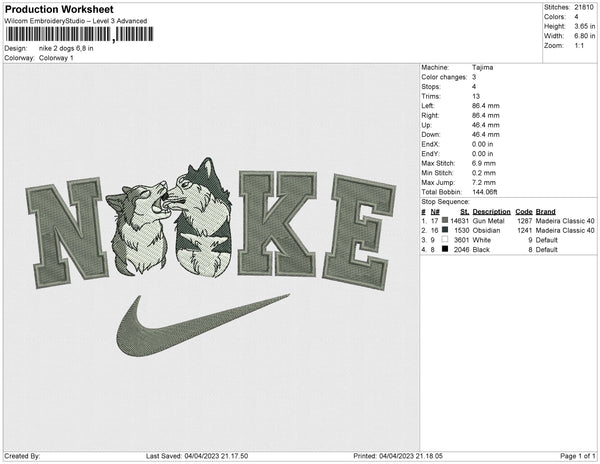The width and height of the screenshot is (600, 464).
Task: Click the thread code 1241
Action: (525, 230)
